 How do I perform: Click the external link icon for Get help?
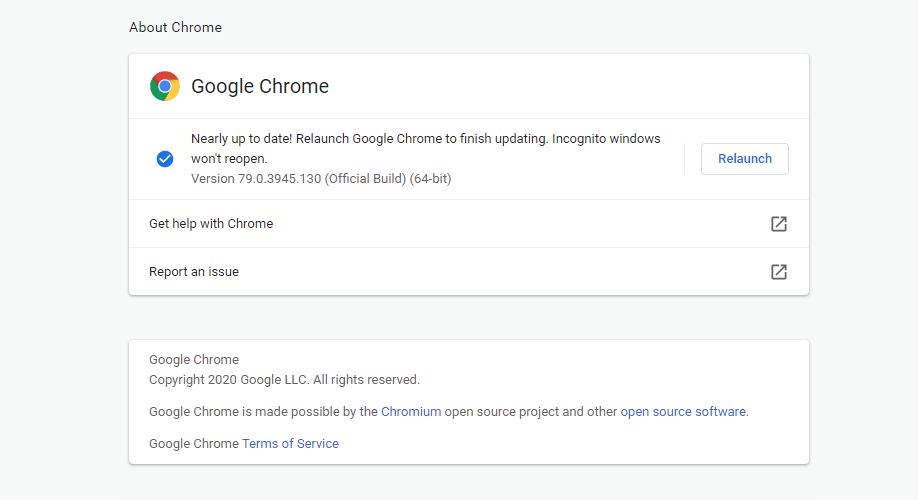pyautogui.click(x=778, y=224)
